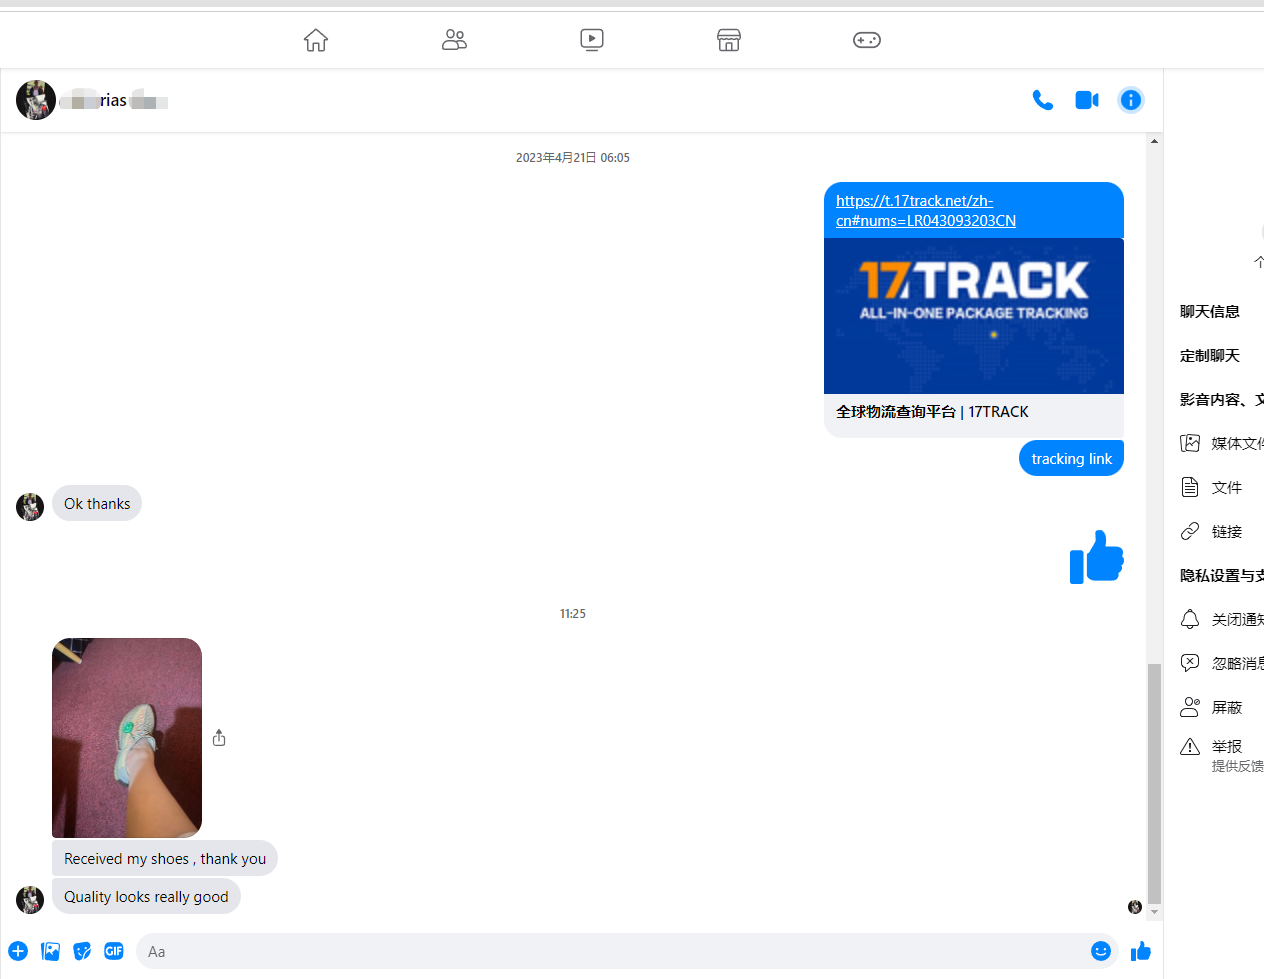
Task: Start a video call with camera icon
Action: click(x=1087, y=100)
